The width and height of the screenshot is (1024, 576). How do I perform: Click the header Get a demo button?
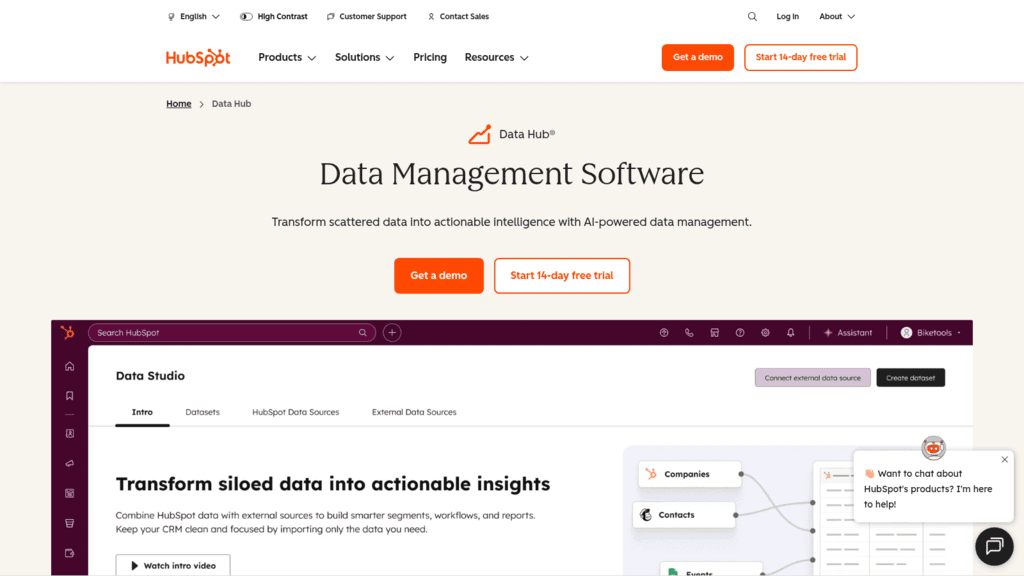tap(697, 57)
